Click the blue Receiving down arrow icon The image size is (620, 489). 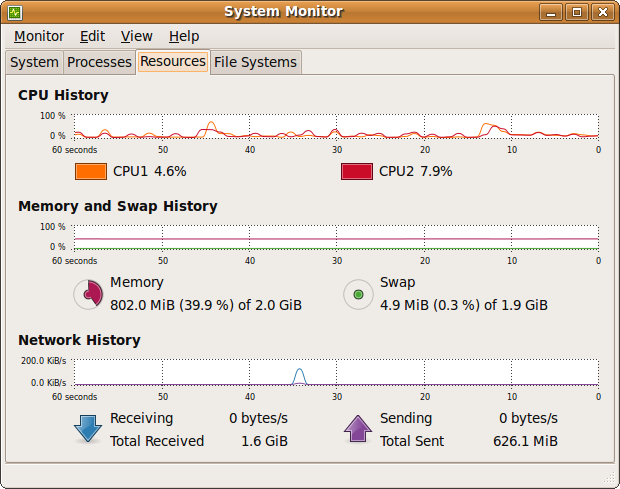point(88,428)
